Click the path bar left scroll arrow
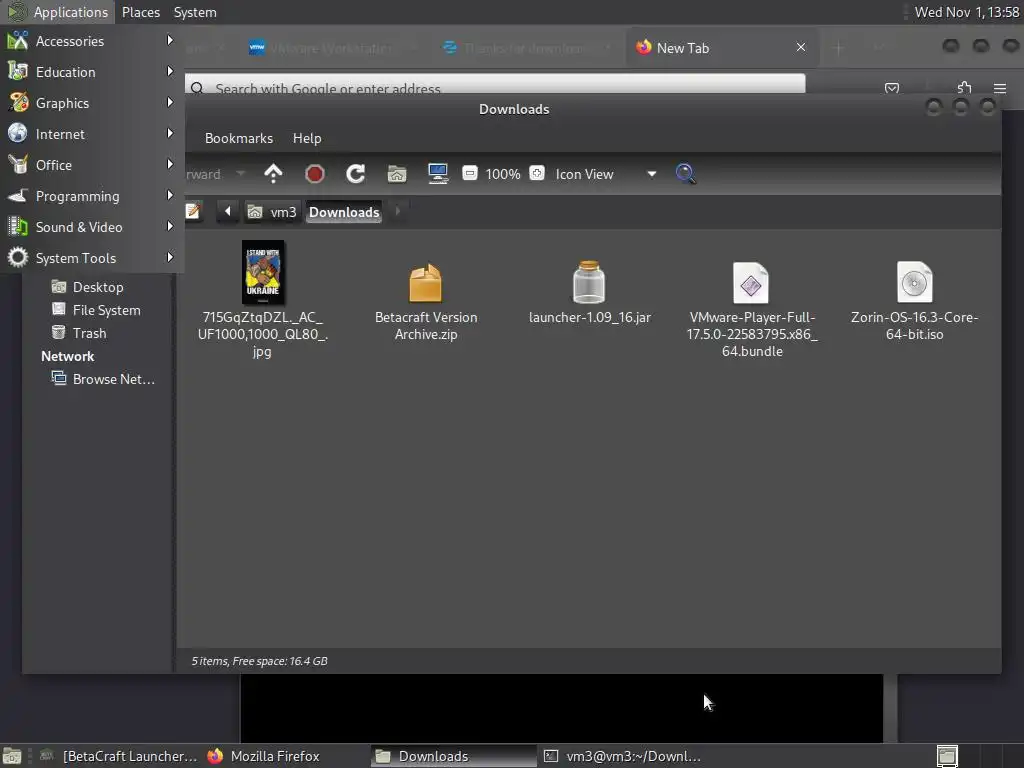 (227, 211)
